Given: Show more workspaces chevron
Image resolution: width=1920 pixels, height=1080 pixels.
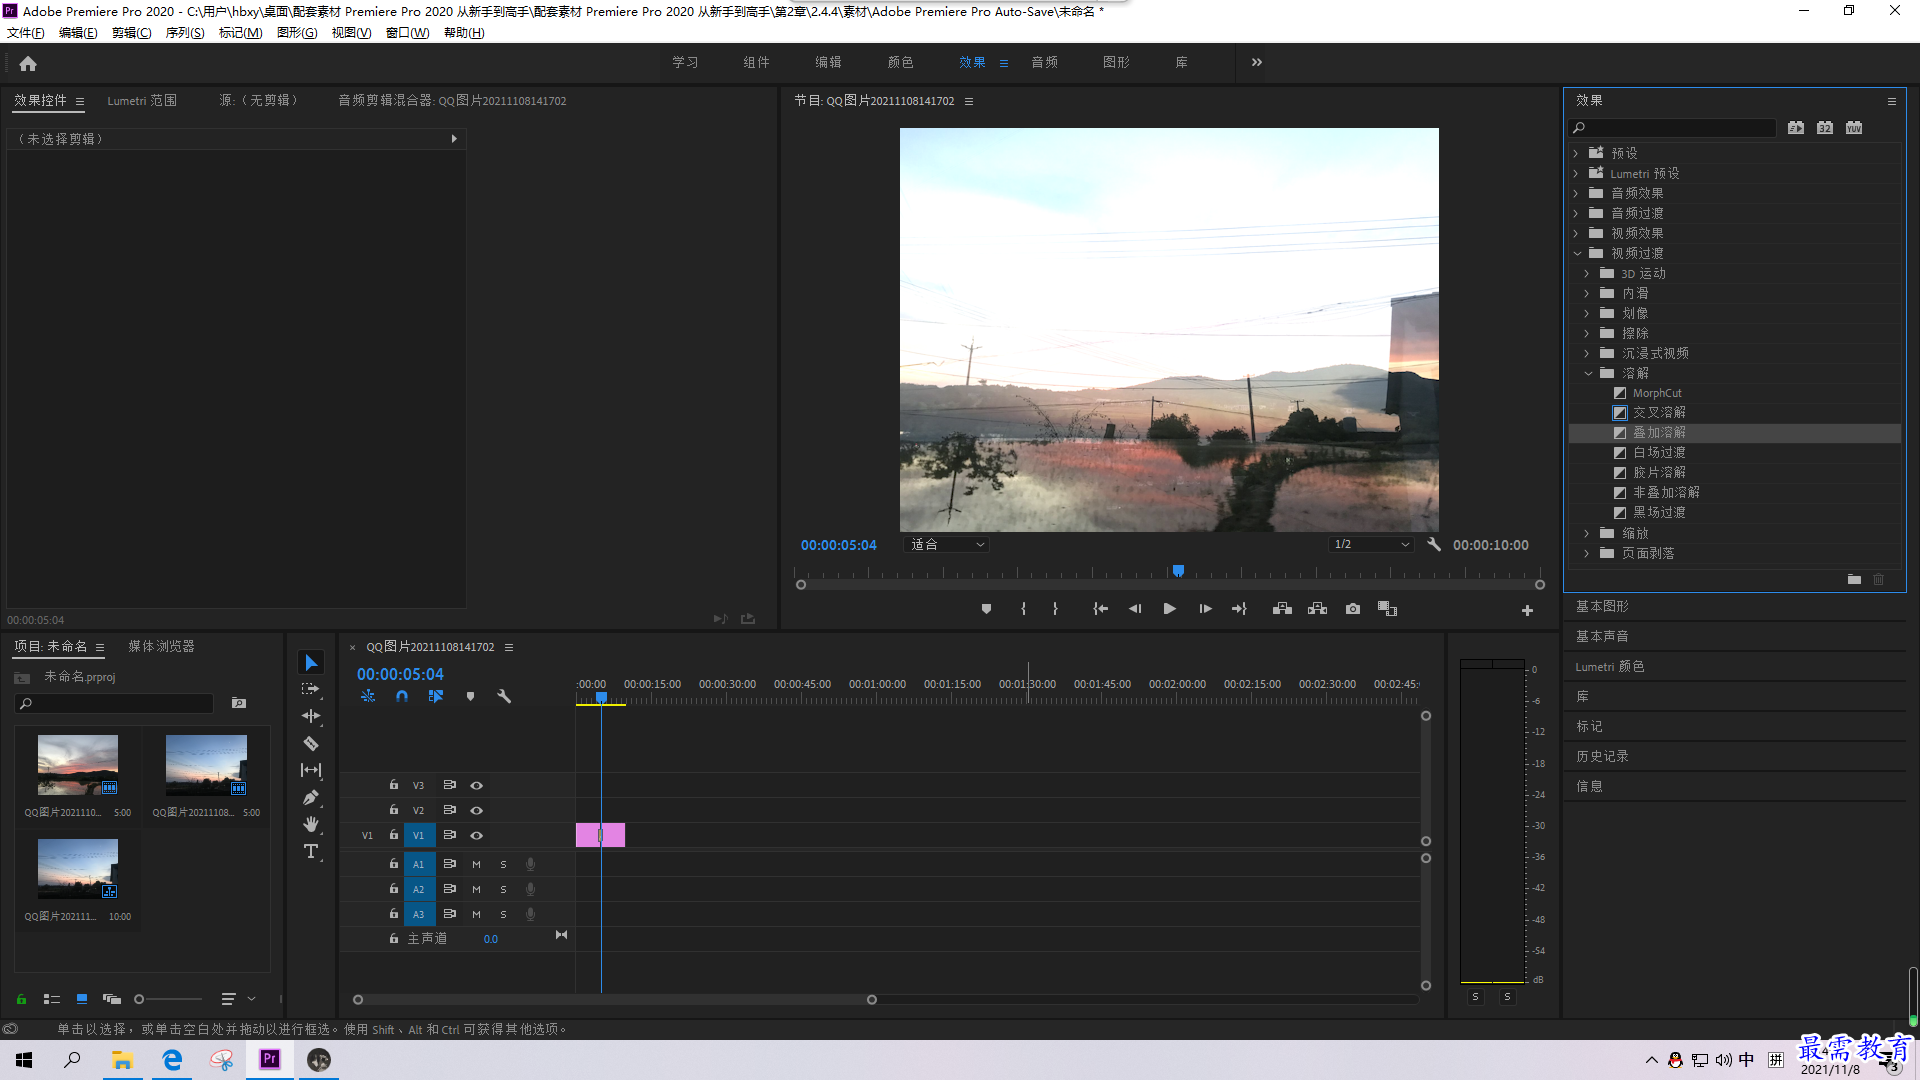Looking at the screenshot, I should coord(1257,62).
